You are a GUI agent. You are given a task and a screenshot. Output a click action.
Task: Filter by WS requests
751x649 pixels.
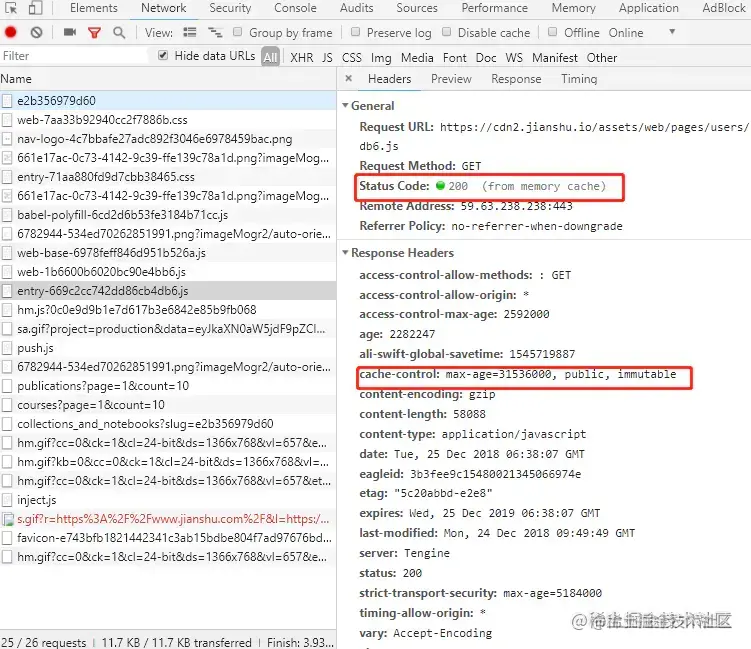pos(514,57)
